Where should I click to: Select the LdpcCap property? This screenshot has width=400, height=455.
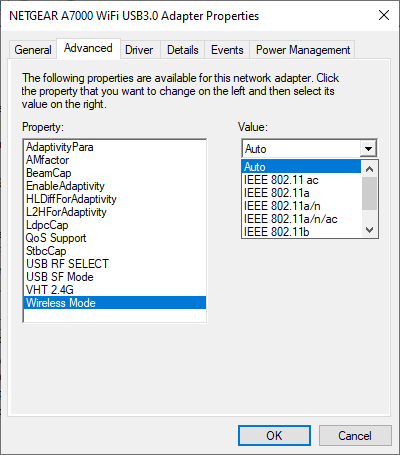coord(115,225)
